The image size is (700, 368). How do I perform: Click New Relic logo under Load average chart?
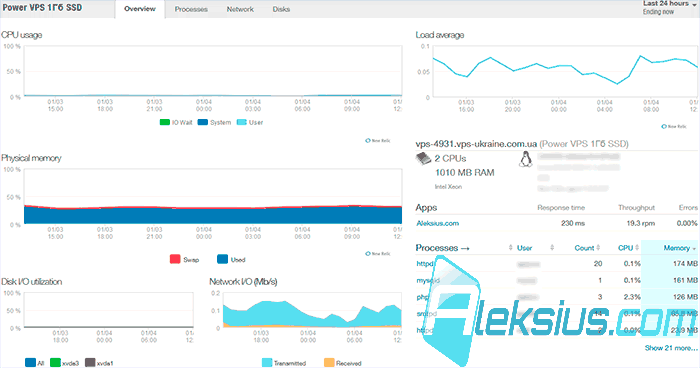[x=674, y=126]
